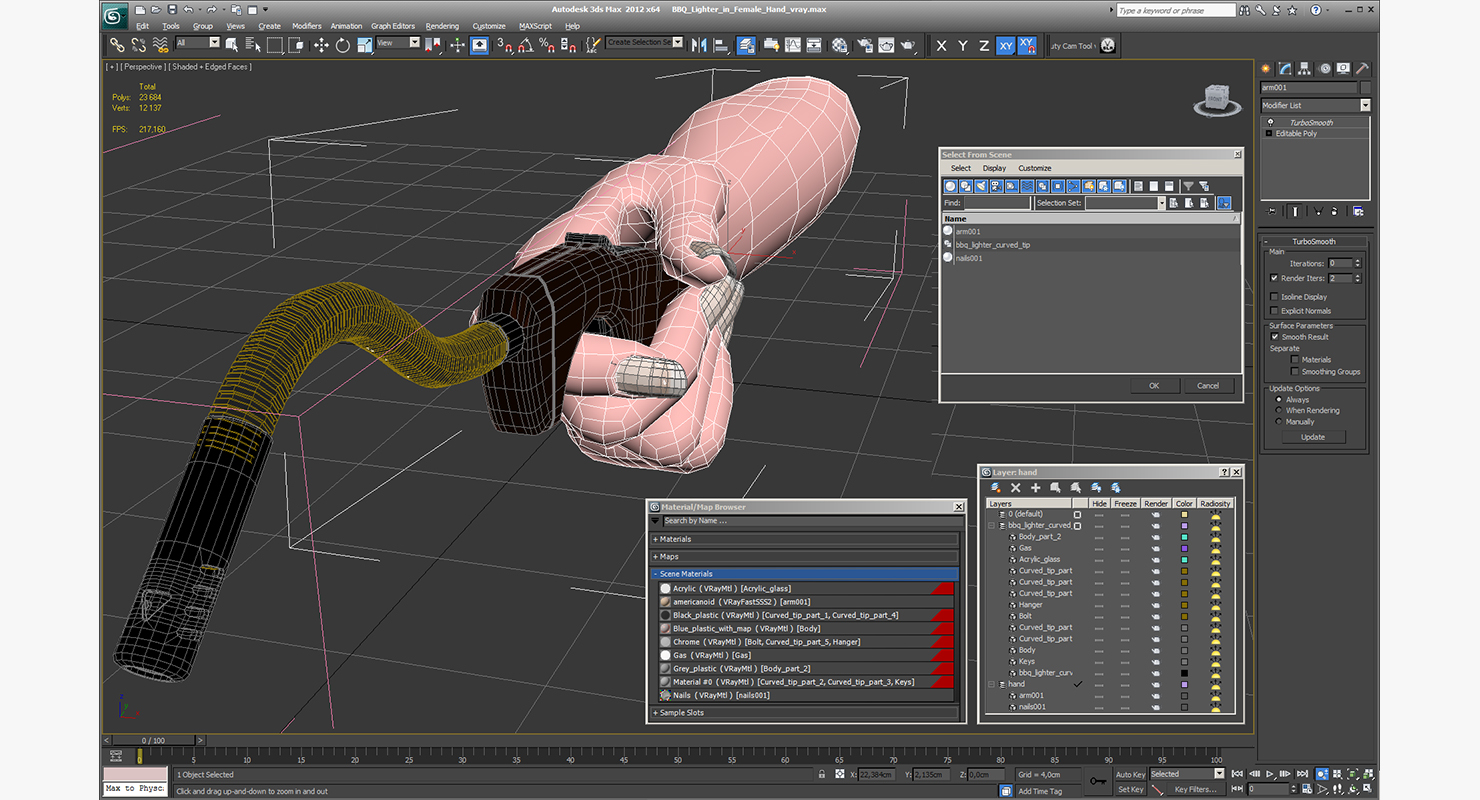Open Key Filters dialog
The image size is (1480, 800).
1195,789
